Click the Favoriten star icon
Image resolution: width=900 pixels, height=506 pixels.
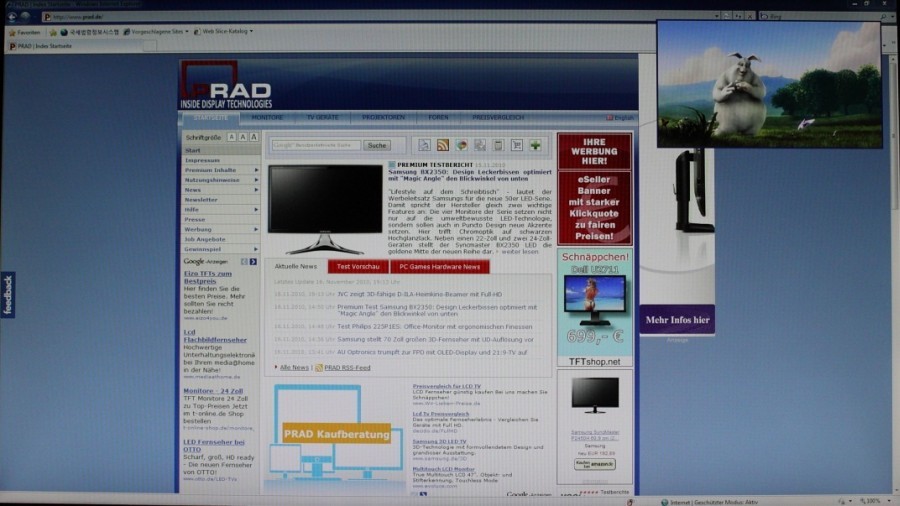[10, 32]
